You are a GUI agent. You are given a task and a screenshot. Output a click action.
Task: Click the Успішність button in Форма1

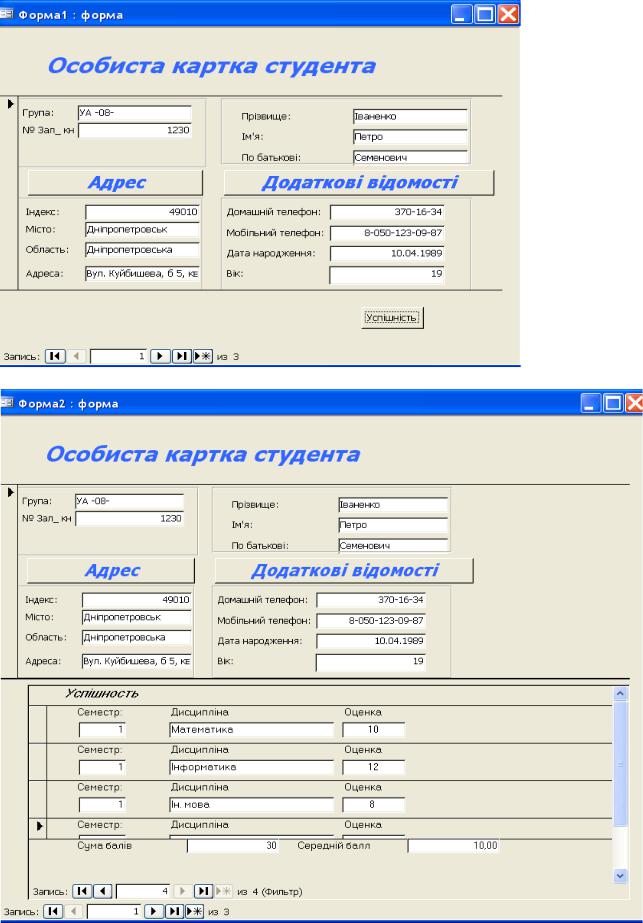click(x=392, y=318)
